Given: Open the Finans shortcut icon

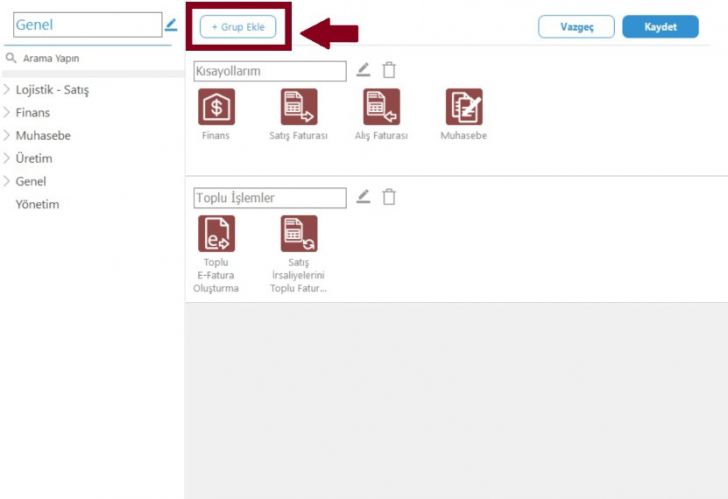Looking at the screenshot, I should tap(216, 107).
